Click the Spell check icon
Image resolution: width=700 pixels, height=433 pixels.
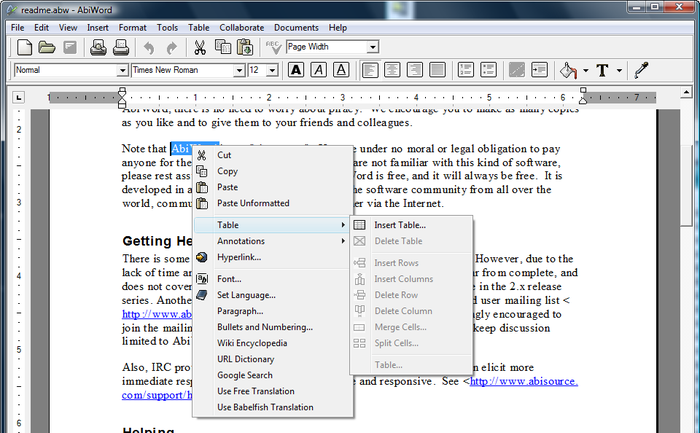[273, 47]
